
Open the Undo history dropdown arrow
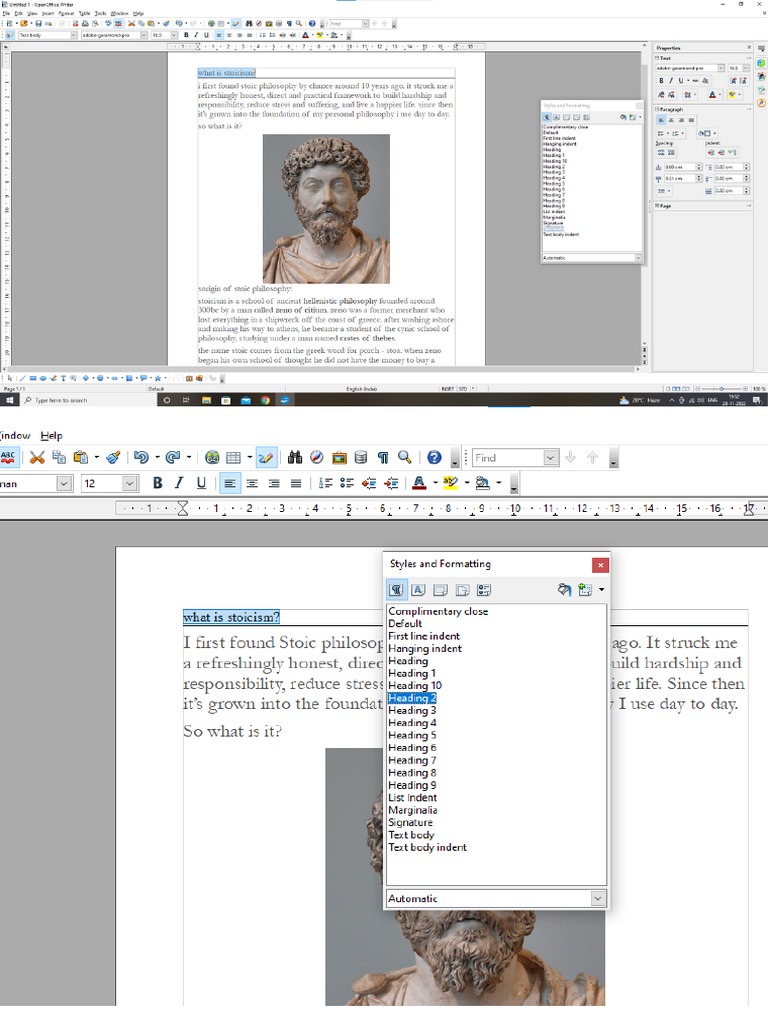click(157, 458)
